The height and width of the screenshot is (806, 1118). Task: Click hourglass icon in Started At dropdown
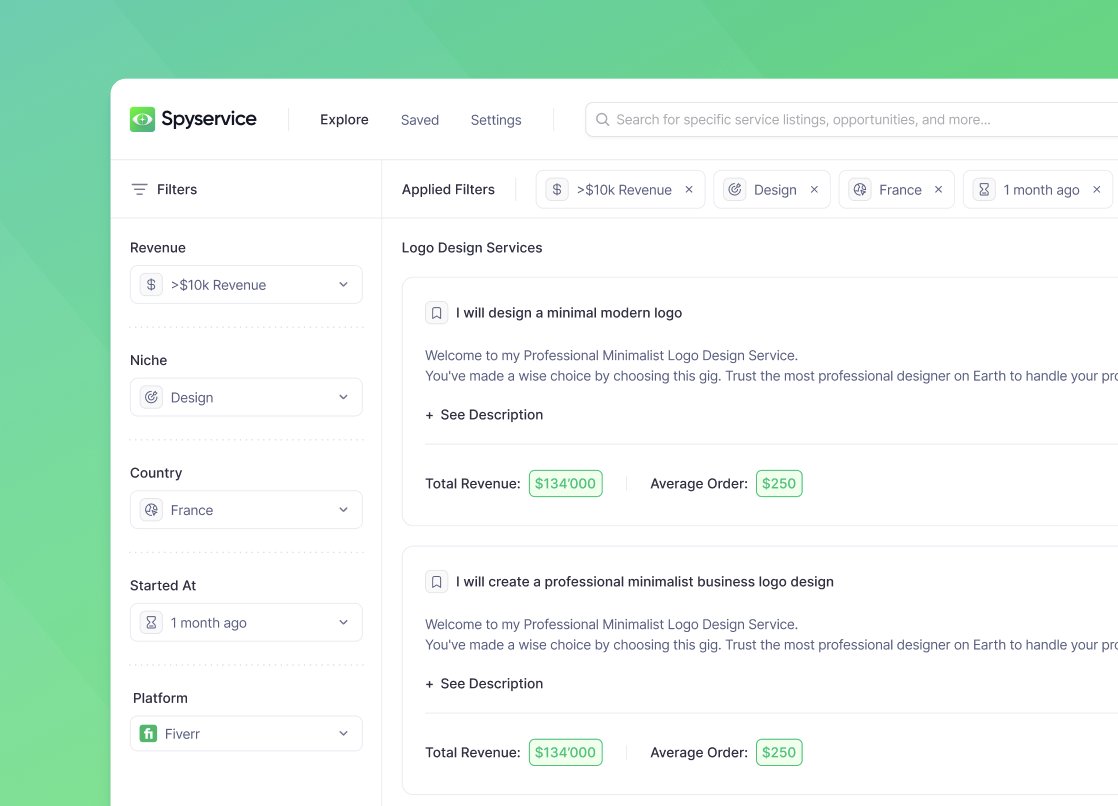click(x=151, y=623)
